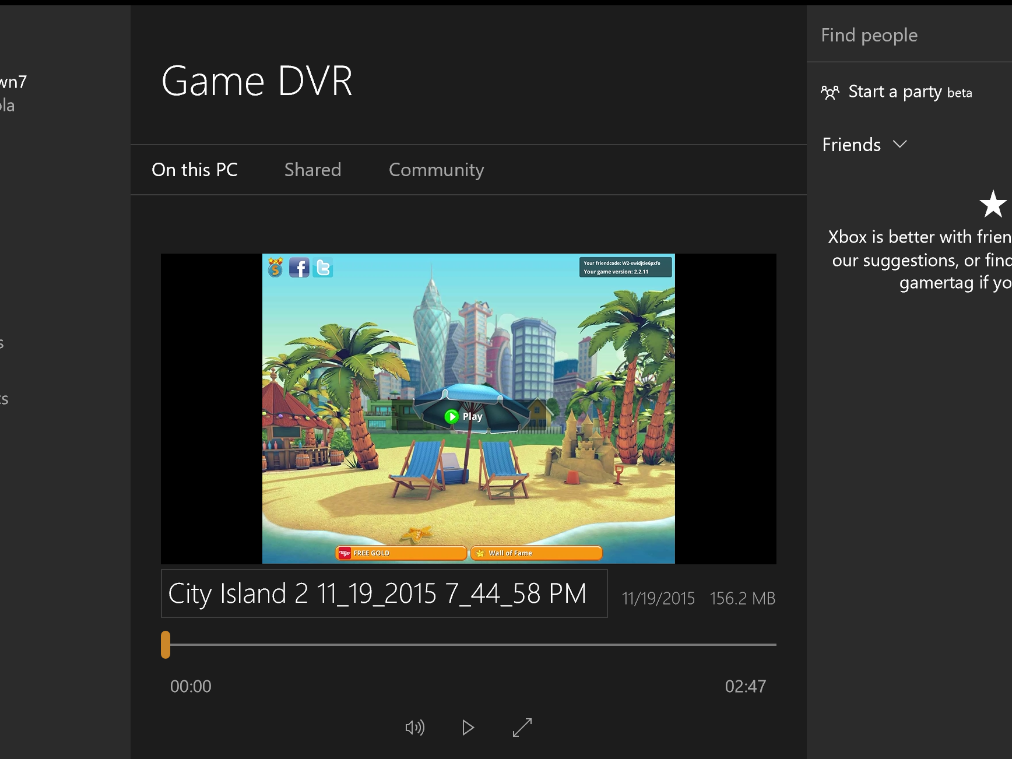
Task: Click the 02:47 duration label
Action: [x=745, y=686]
